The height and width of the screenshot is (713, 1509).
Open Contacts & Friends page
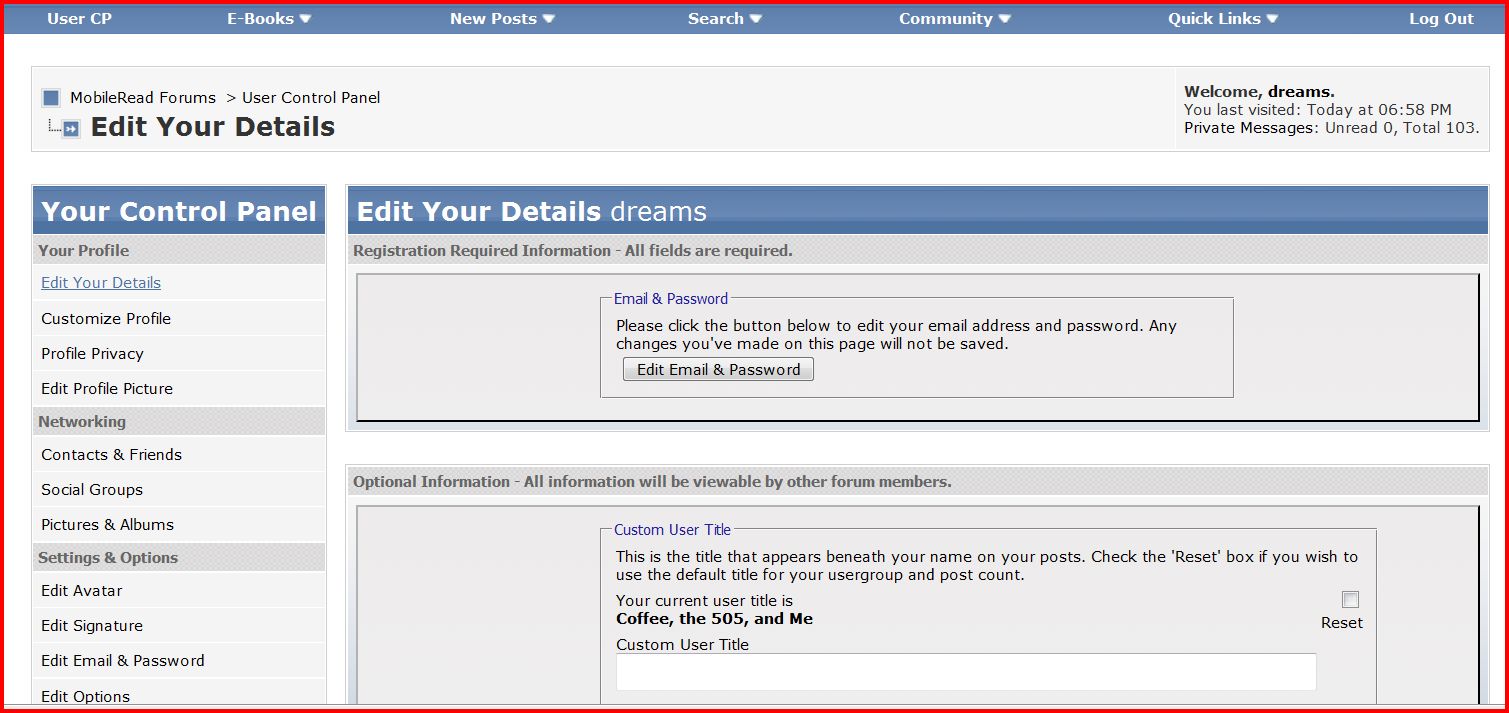pos(111,455)
